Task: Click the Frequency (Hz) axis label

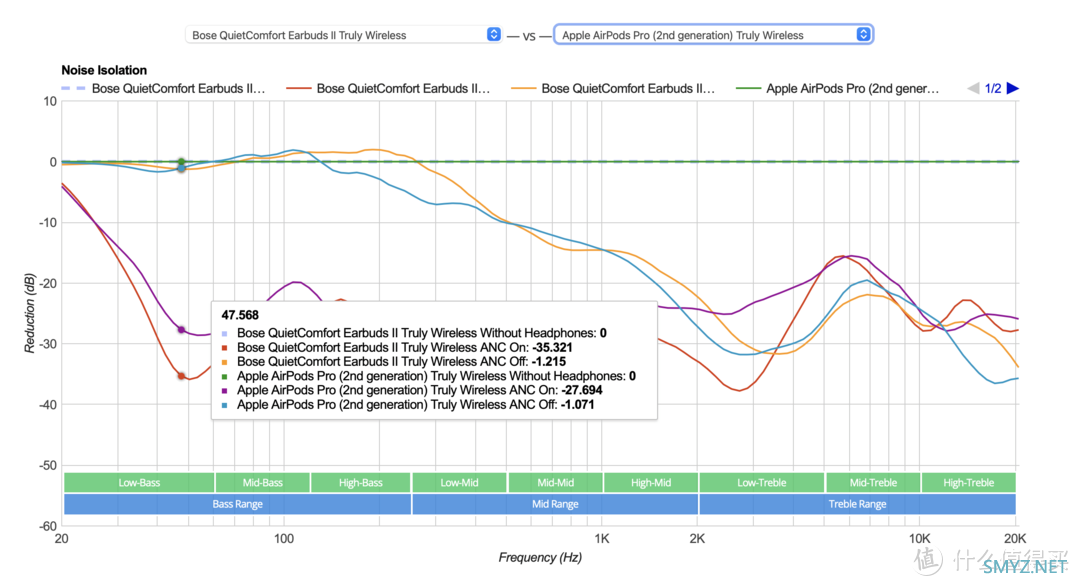Action: tap(540, 557)
